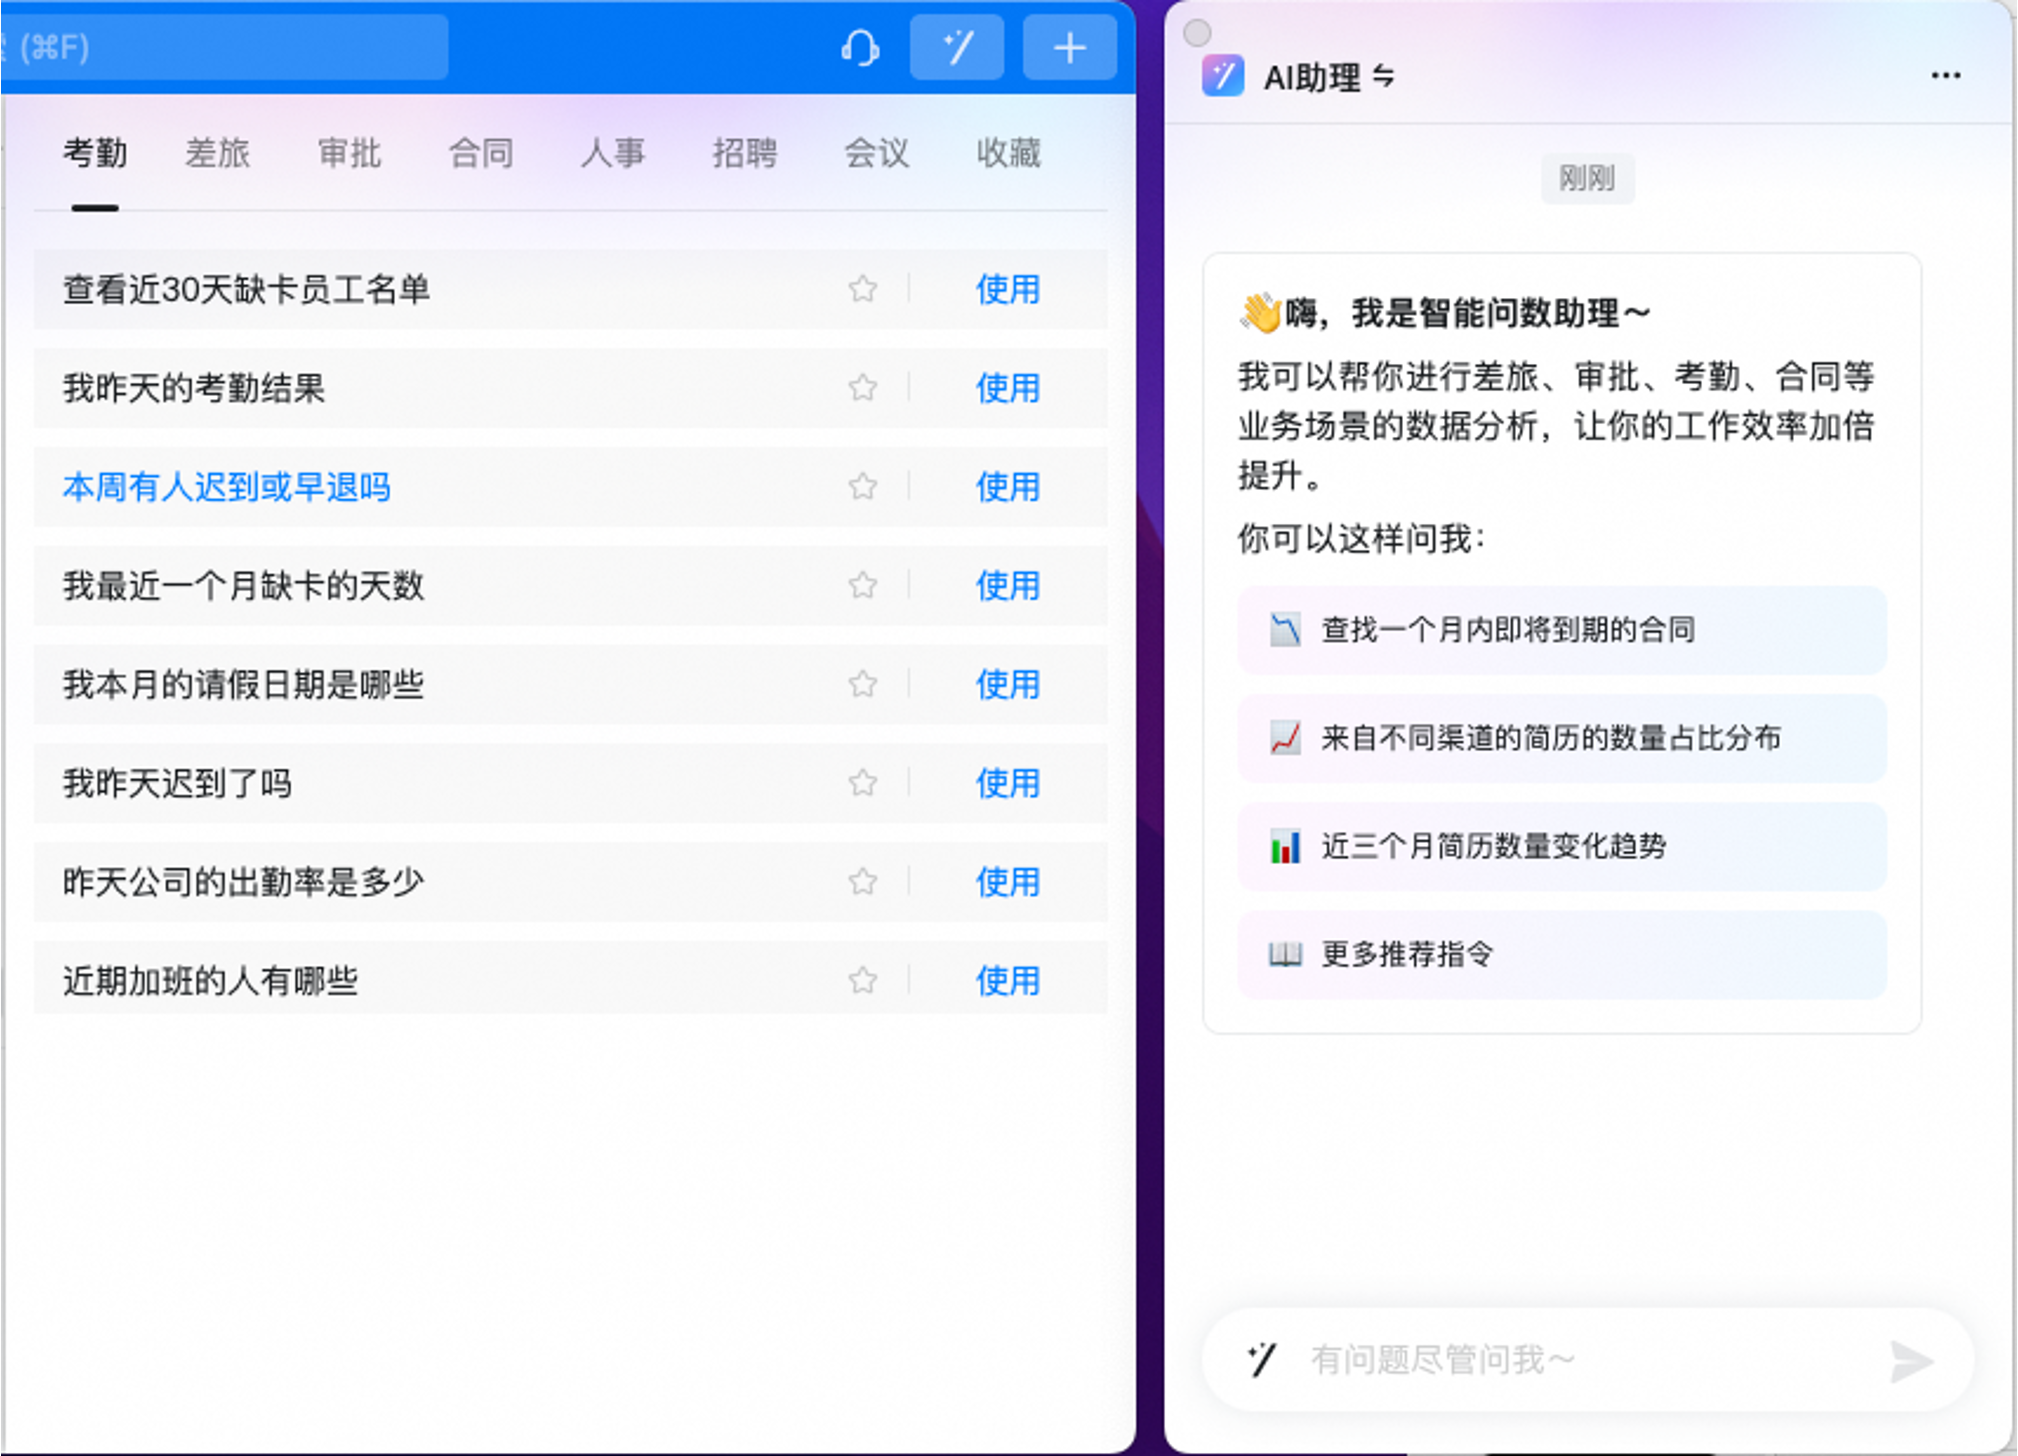This screenshot has width=2018, height=1456.
Task: Click the plus button in blue toolbar
Action: (1069, 47)
